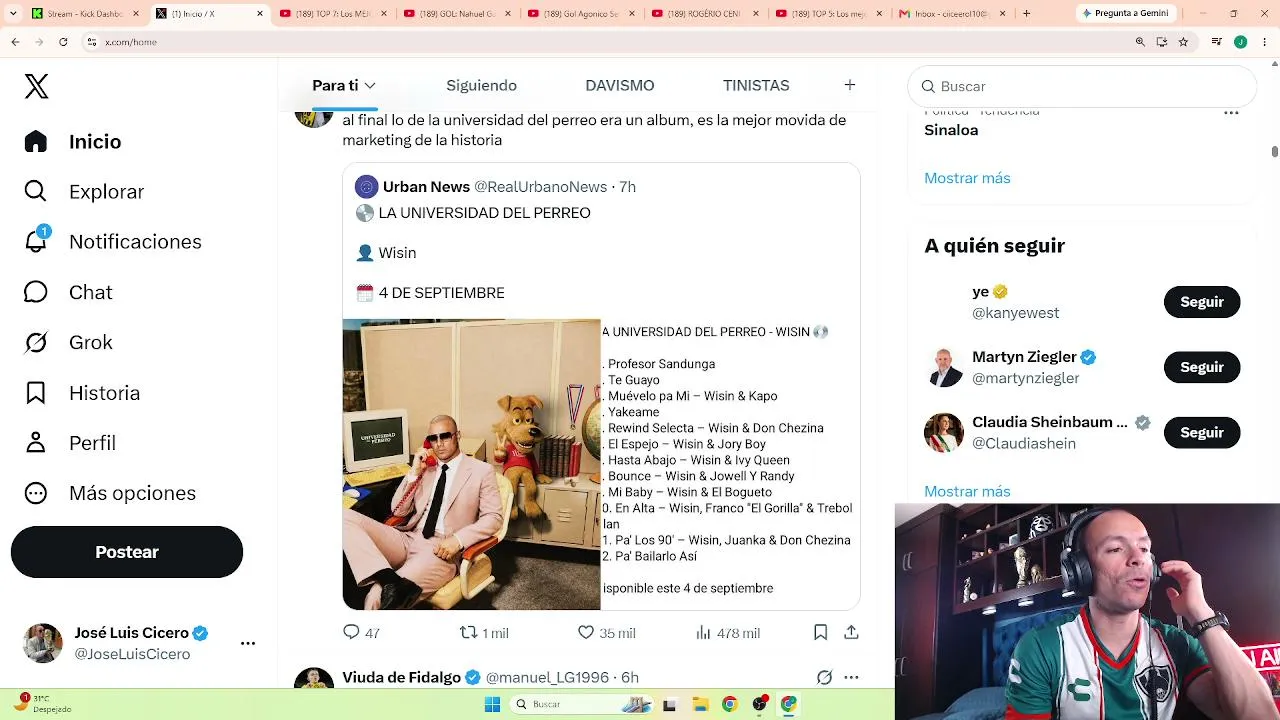Click the page vertical scrollbar thumb
The image size is (1280, 720).
1275,151
